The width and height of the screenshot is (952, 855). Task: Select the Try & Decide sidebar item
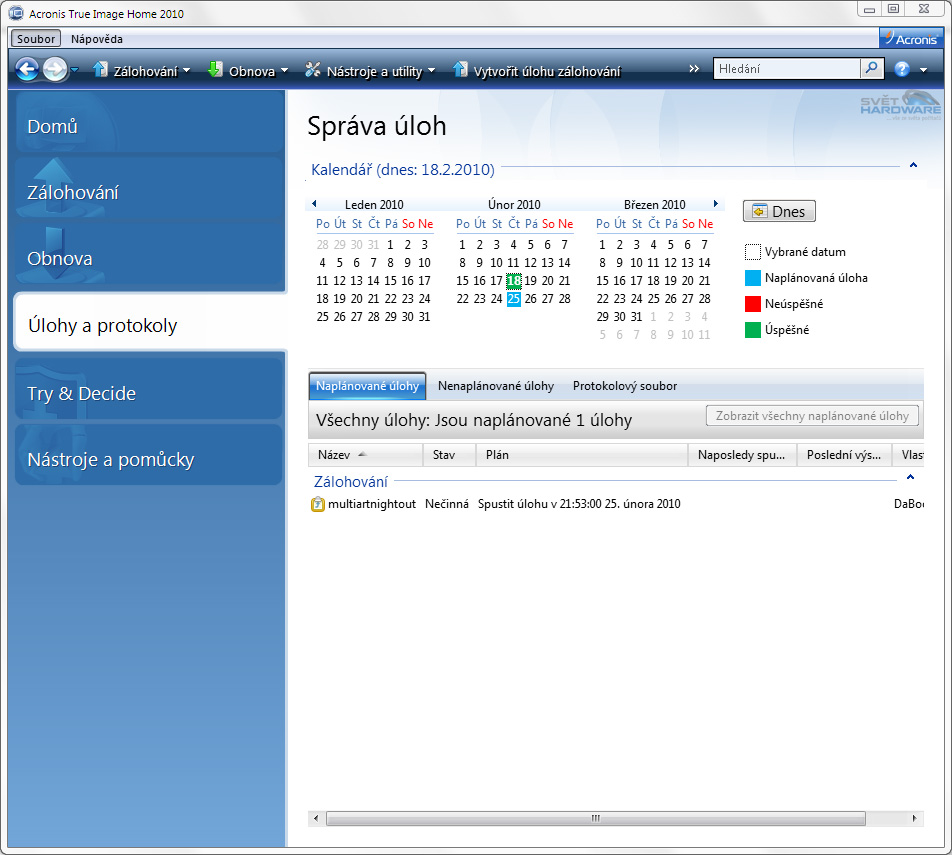click(149, 394)
